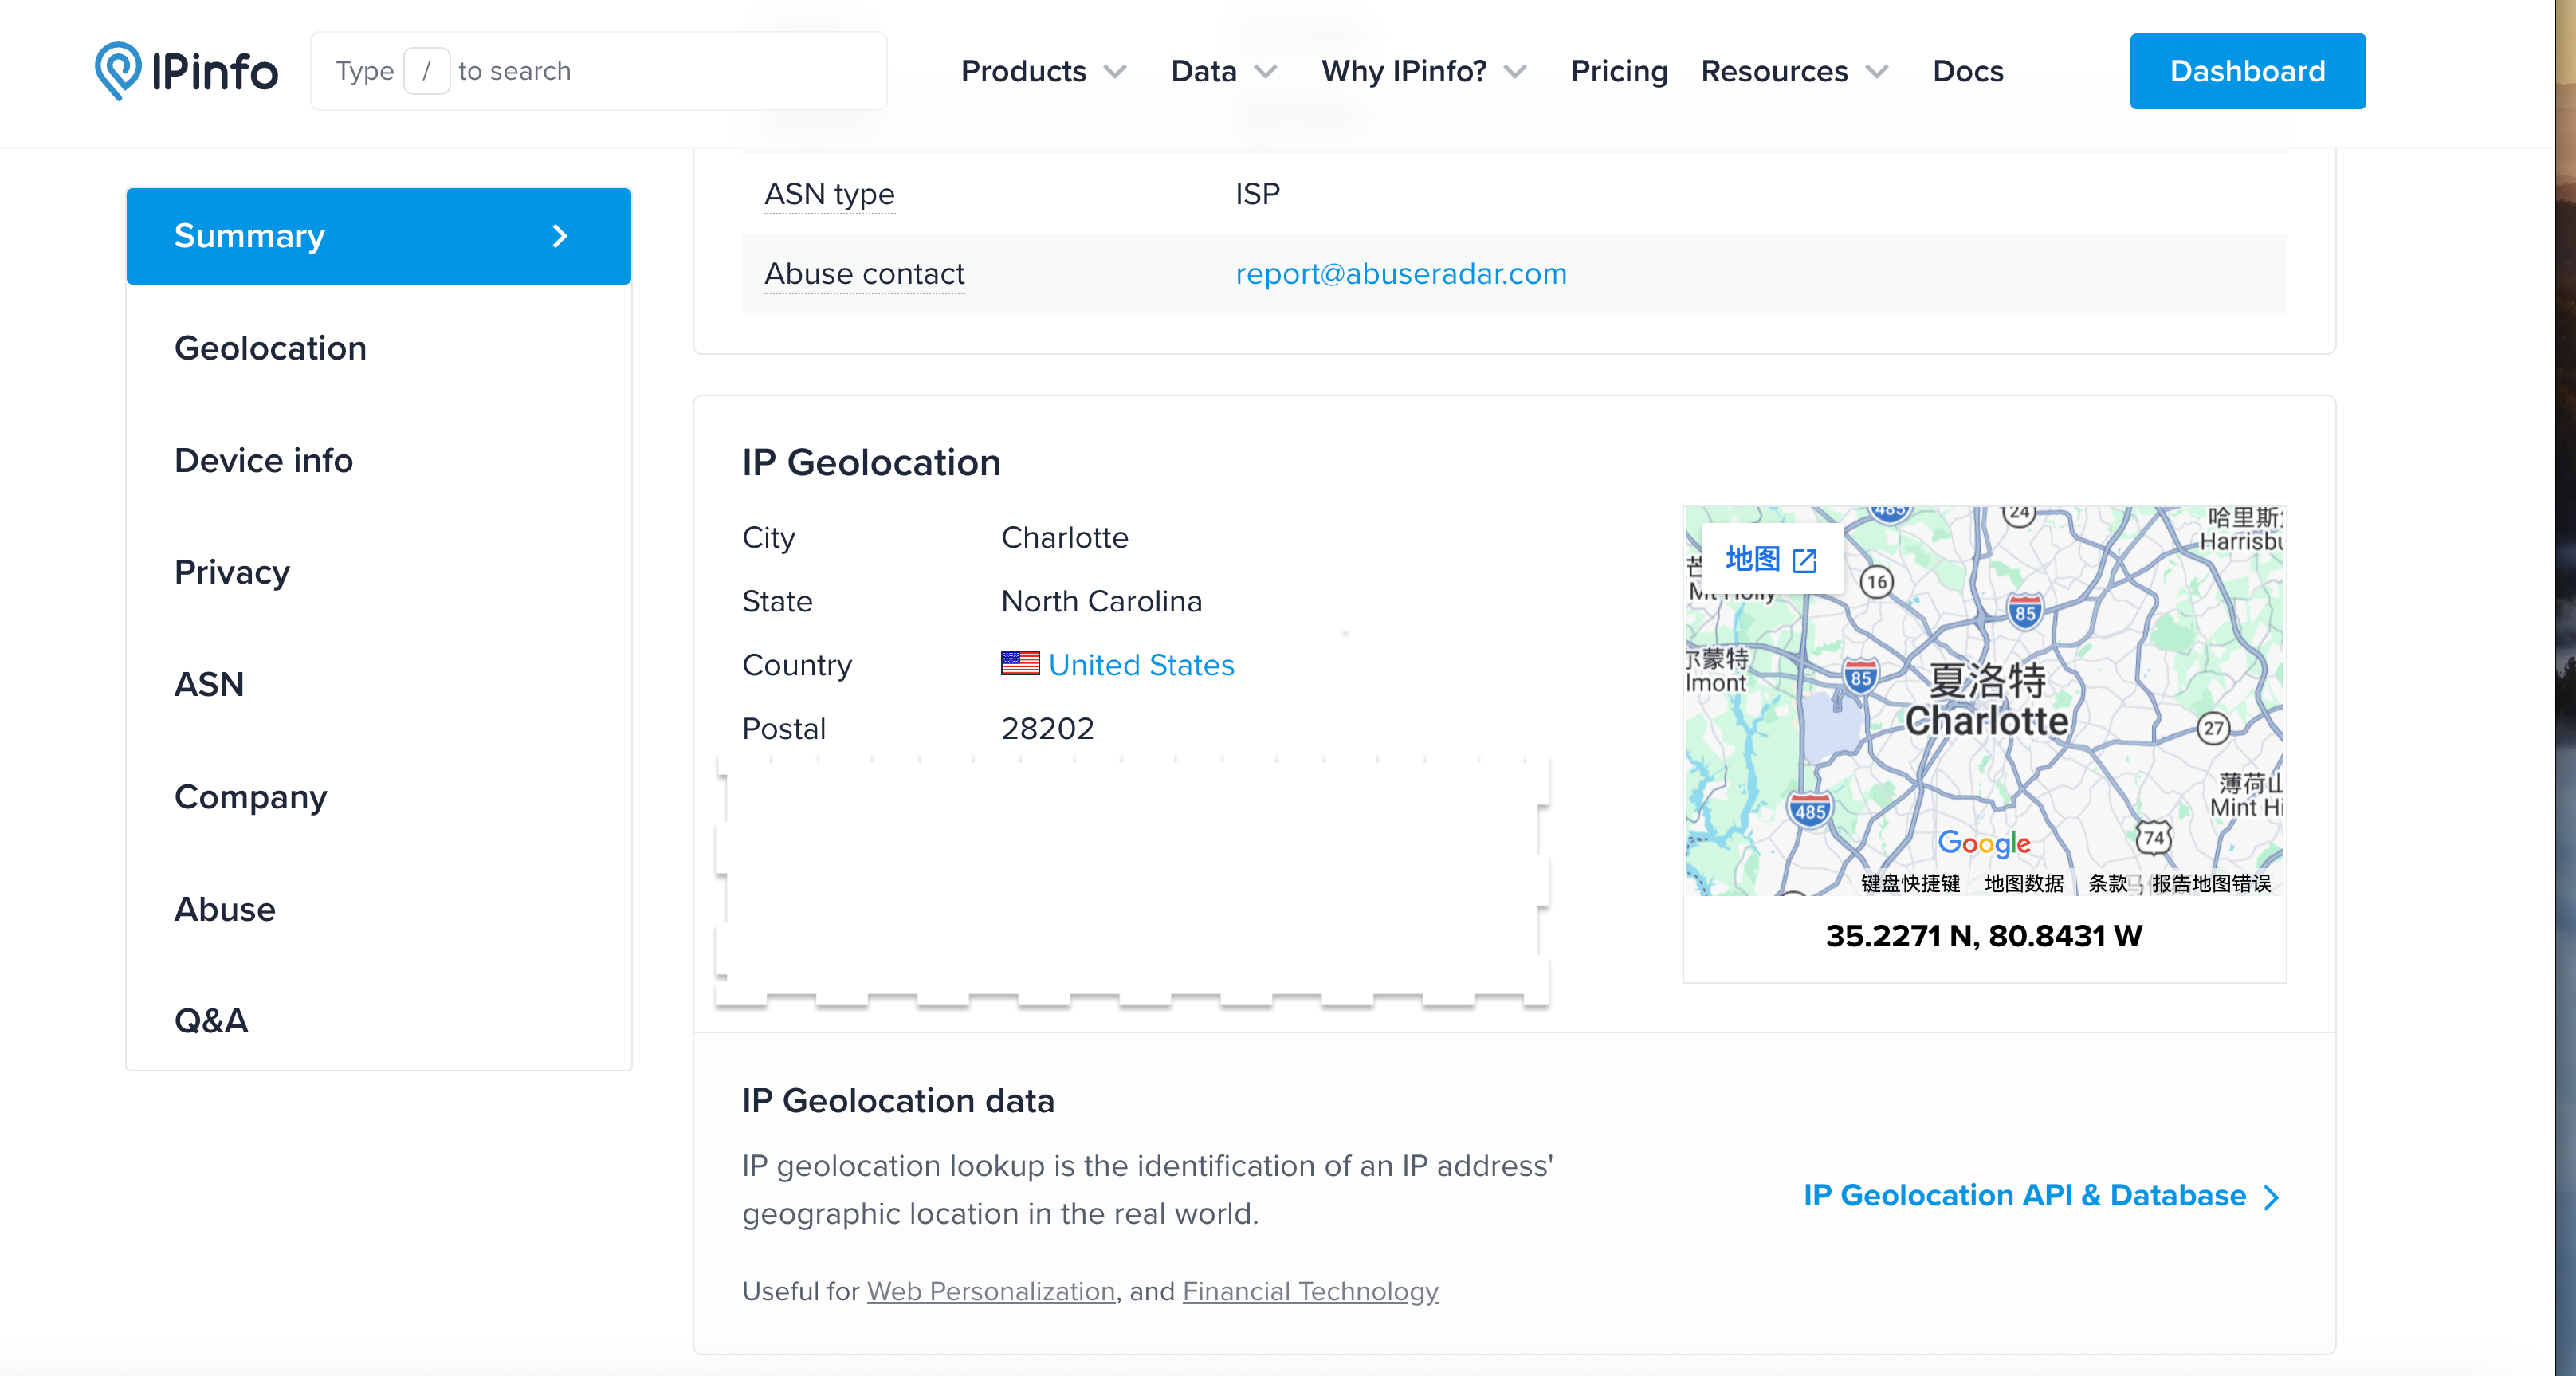Viewport: 2576px width, 1376px height.
Task: Click the report@abuseradar.com email link
Action: coord(1400,274)
